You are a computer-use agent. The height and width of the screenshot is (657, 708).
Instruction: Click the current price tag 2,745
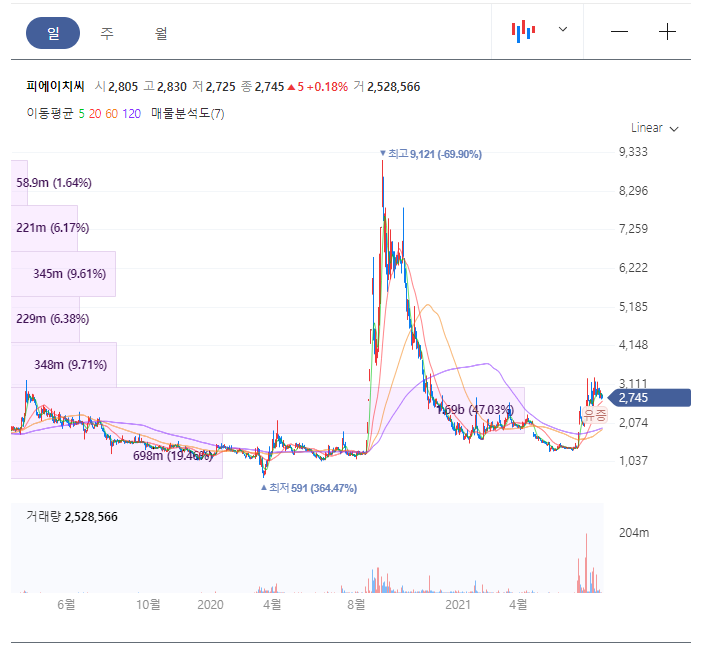click(x=649, y=398)
